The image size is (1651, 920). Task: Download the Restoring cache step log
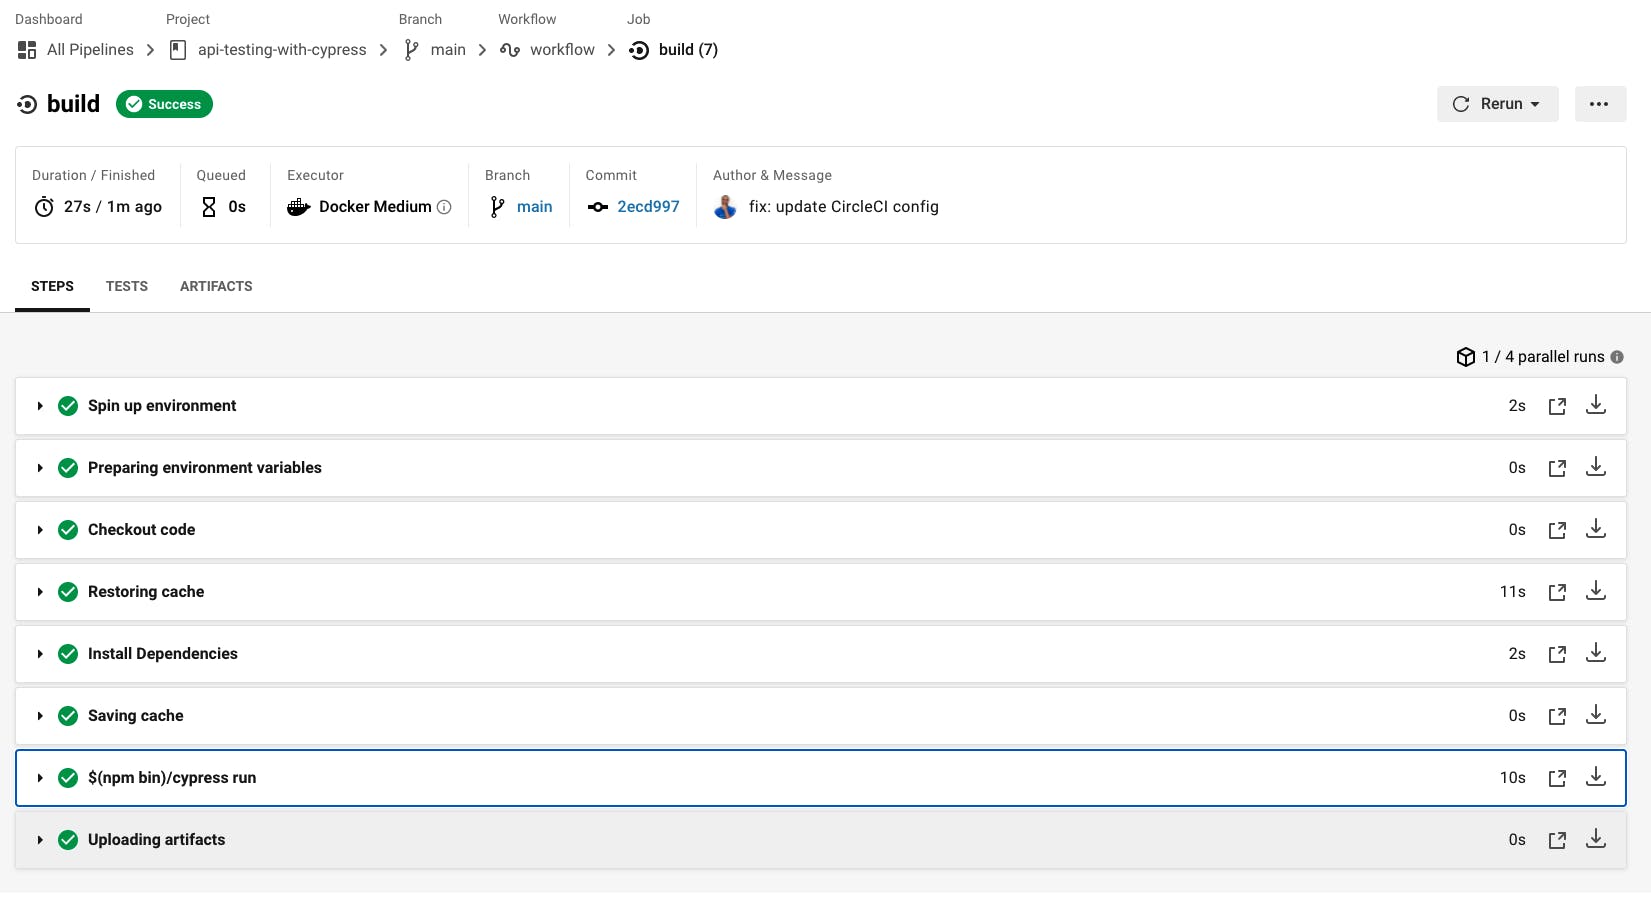pyautogui.click(x=1596, y=591)
